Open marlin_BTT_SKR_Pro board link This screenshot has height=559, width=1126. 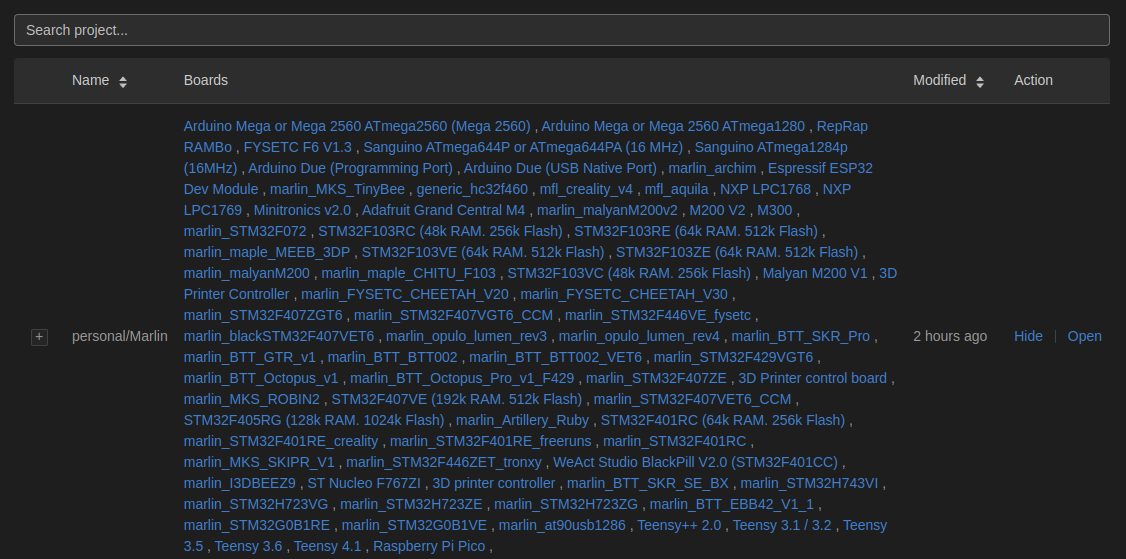tap(801, 336)
